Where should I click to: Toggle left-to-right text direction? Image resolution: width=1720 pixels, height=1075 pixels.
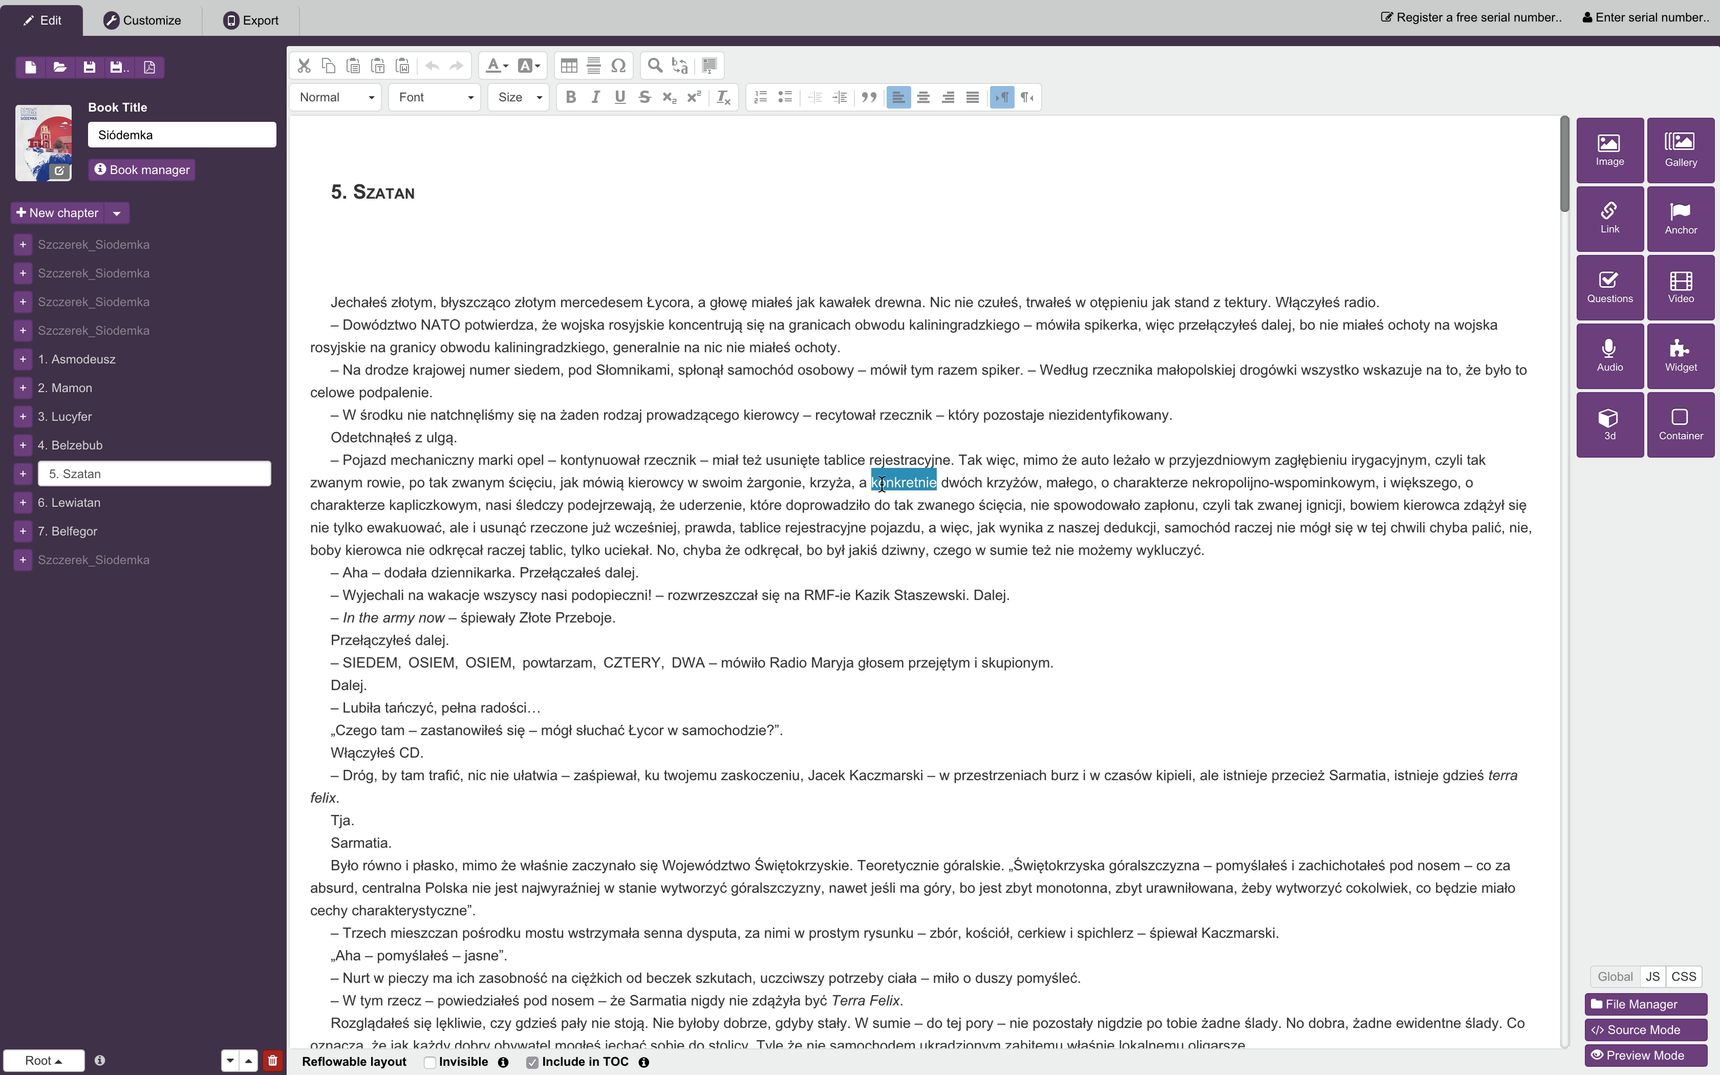point(1002,97)
